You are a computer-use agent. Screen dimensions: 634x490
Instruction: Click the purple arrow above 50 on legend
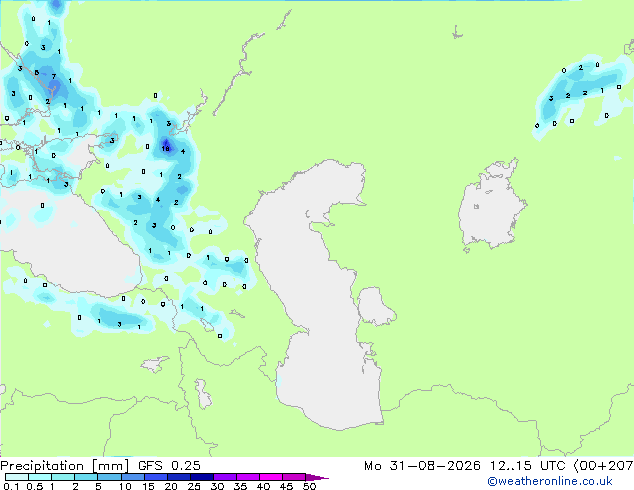tap(317, 477)
